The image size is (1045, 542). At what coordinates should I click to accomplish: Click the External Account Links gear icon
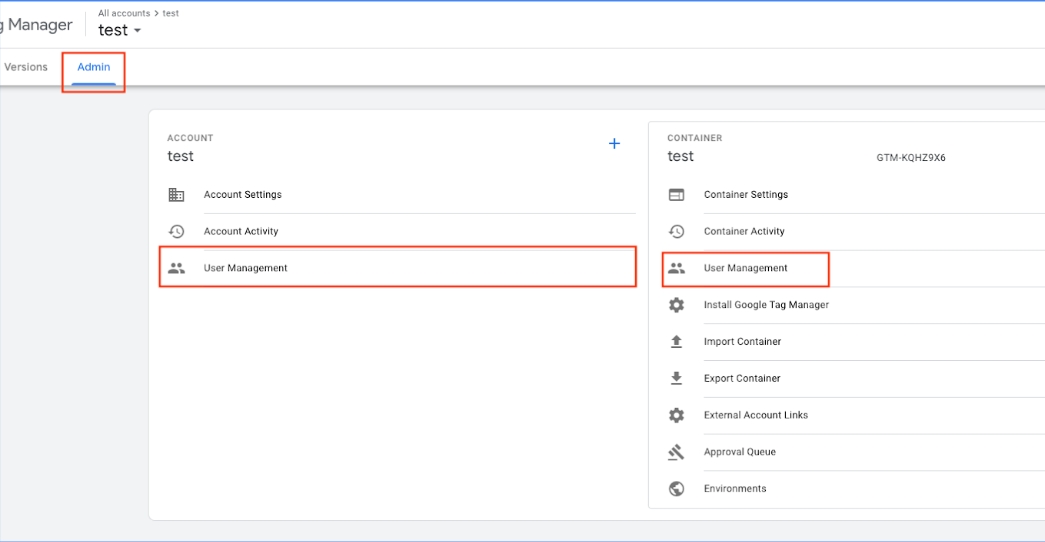(676, 415)
